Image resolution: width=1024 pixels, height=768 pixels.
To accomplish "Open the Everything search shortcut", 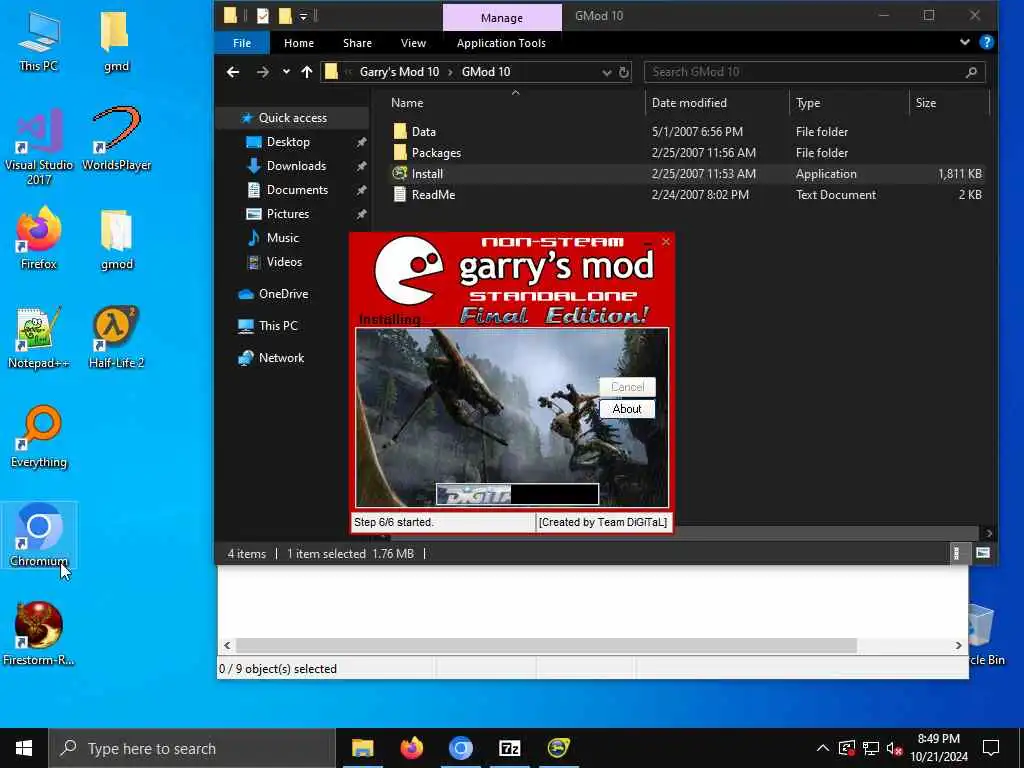I will pos(39,437).
